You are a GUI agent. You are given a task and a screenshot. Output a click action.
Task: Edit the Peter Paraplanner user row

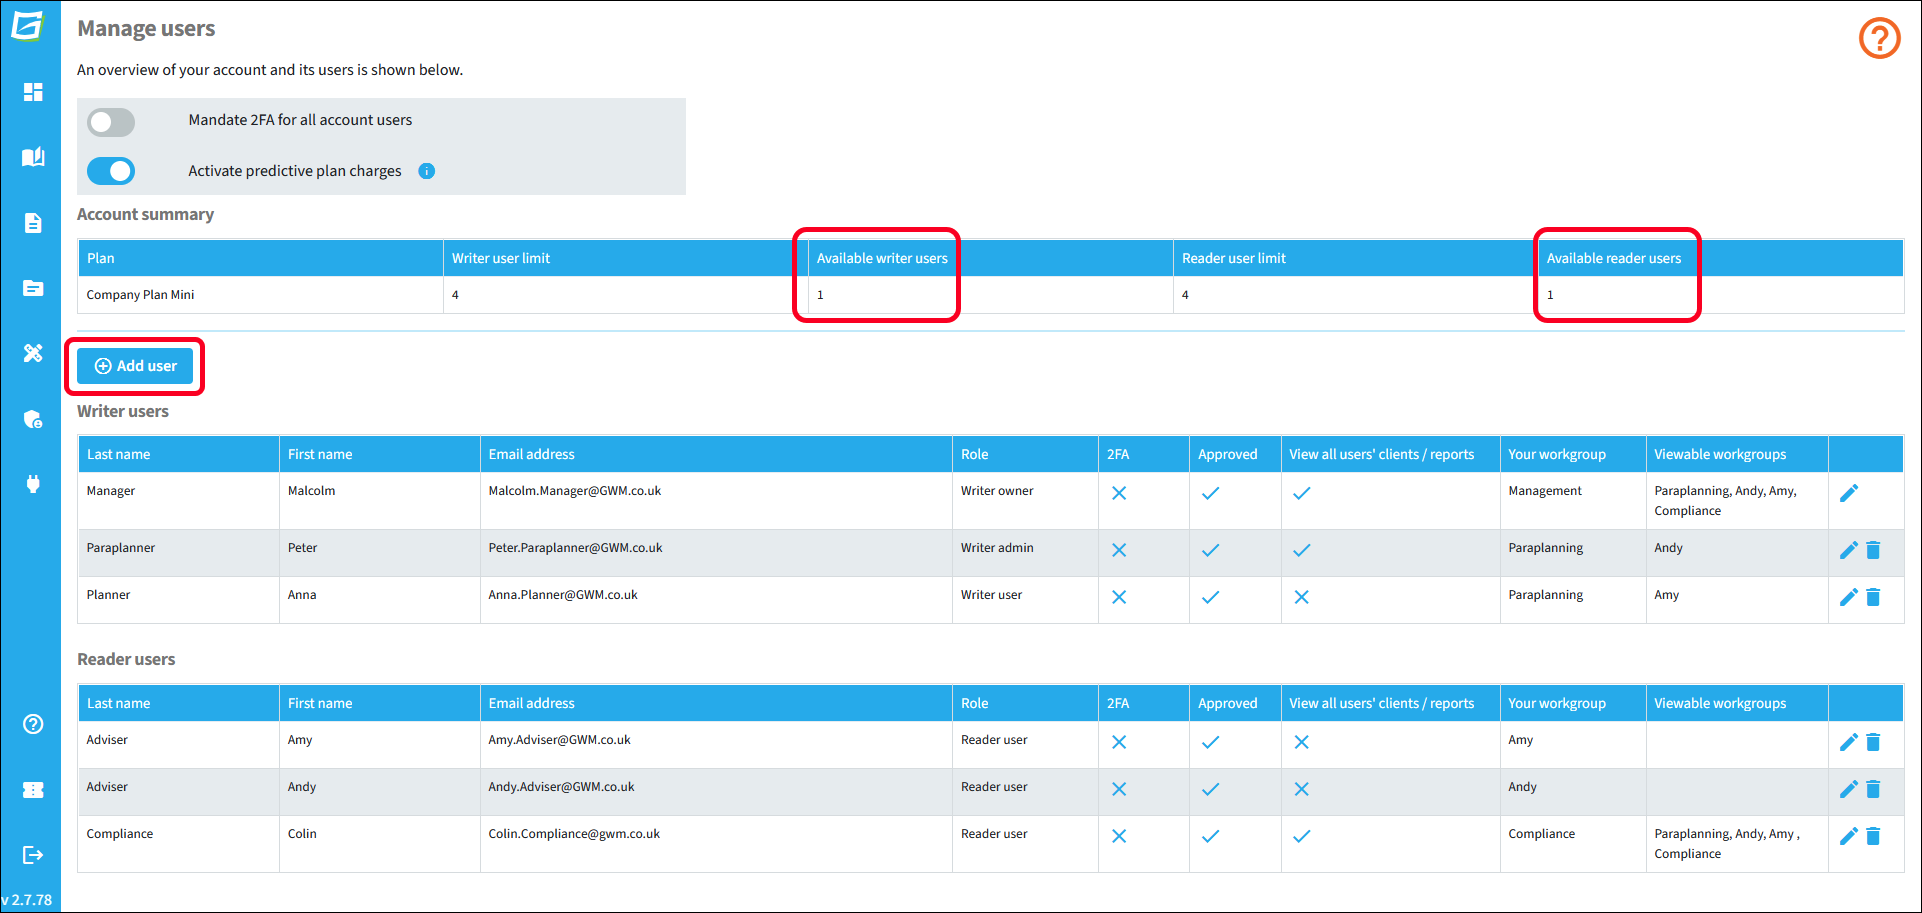tap(1849, 550)
